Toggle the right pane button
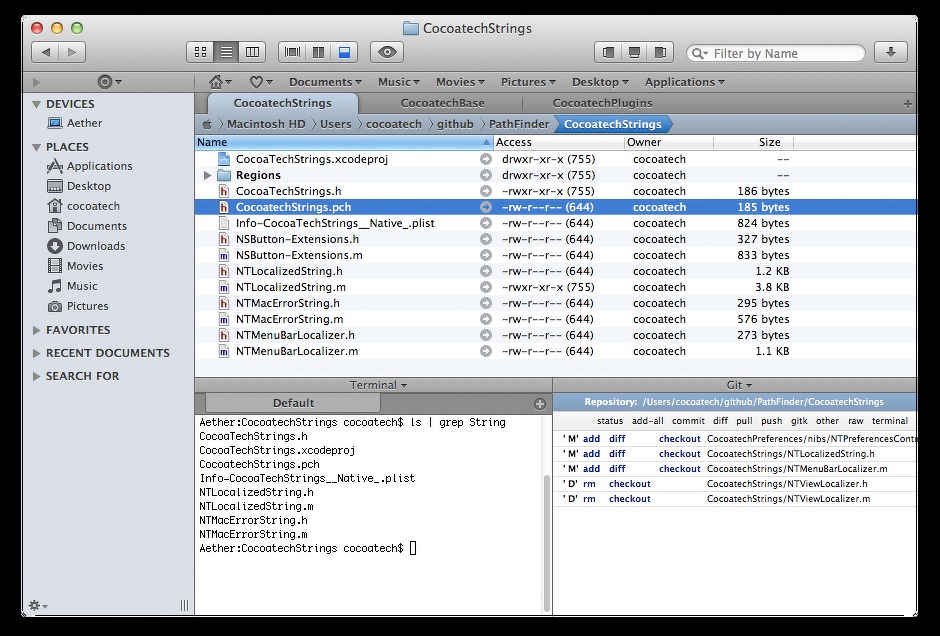The height and width of the screenshot is (636, 940). click(660, 52)
